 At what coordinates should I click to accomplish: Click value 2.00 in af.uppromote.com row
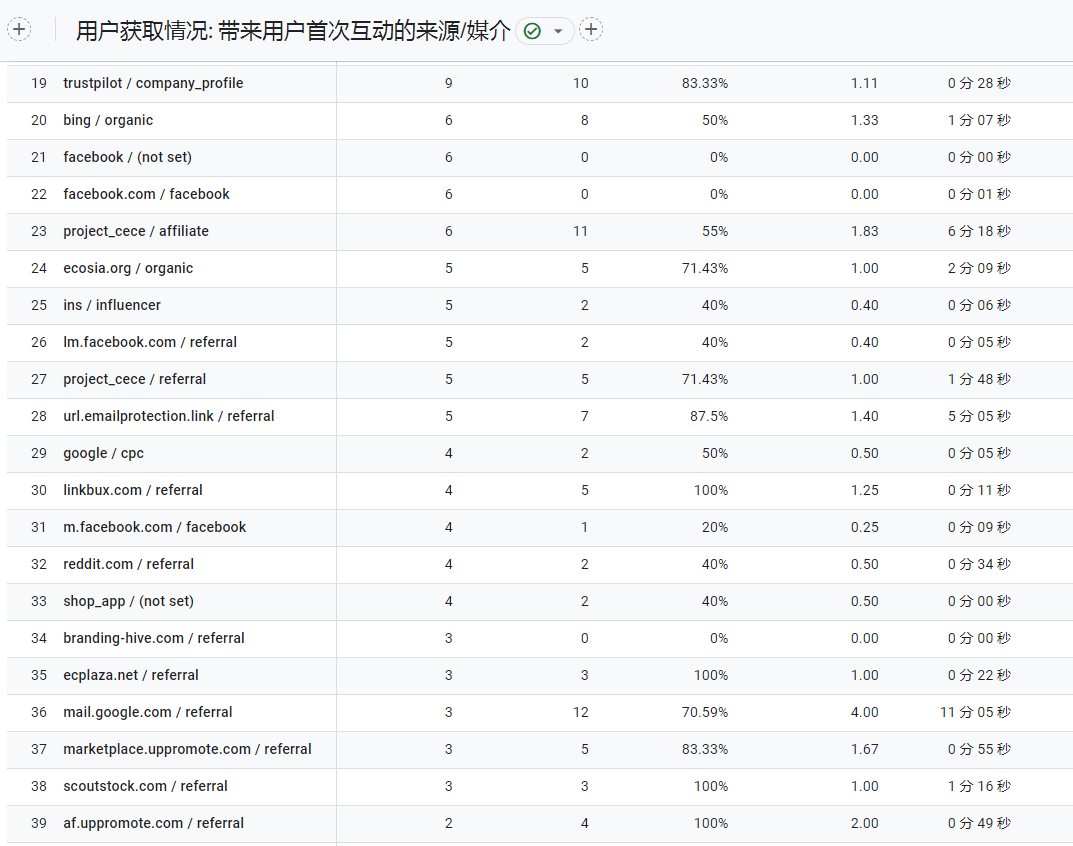click(864, 822)
